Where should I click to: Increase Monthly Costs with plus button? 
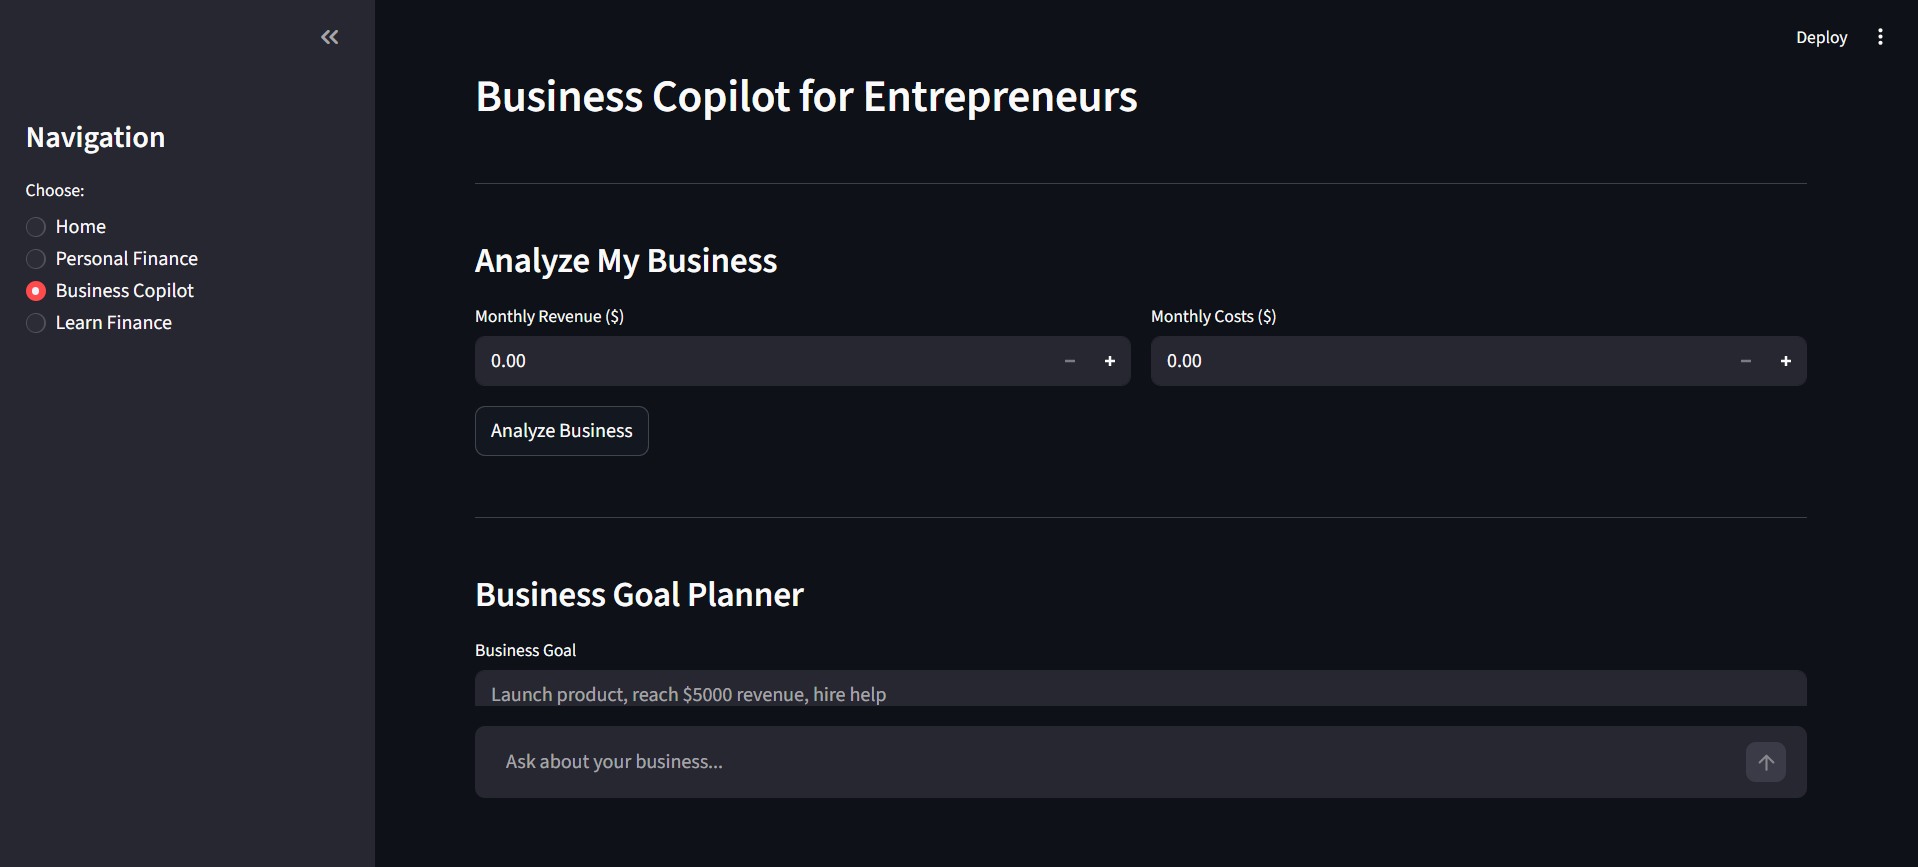click(1785, 361)
